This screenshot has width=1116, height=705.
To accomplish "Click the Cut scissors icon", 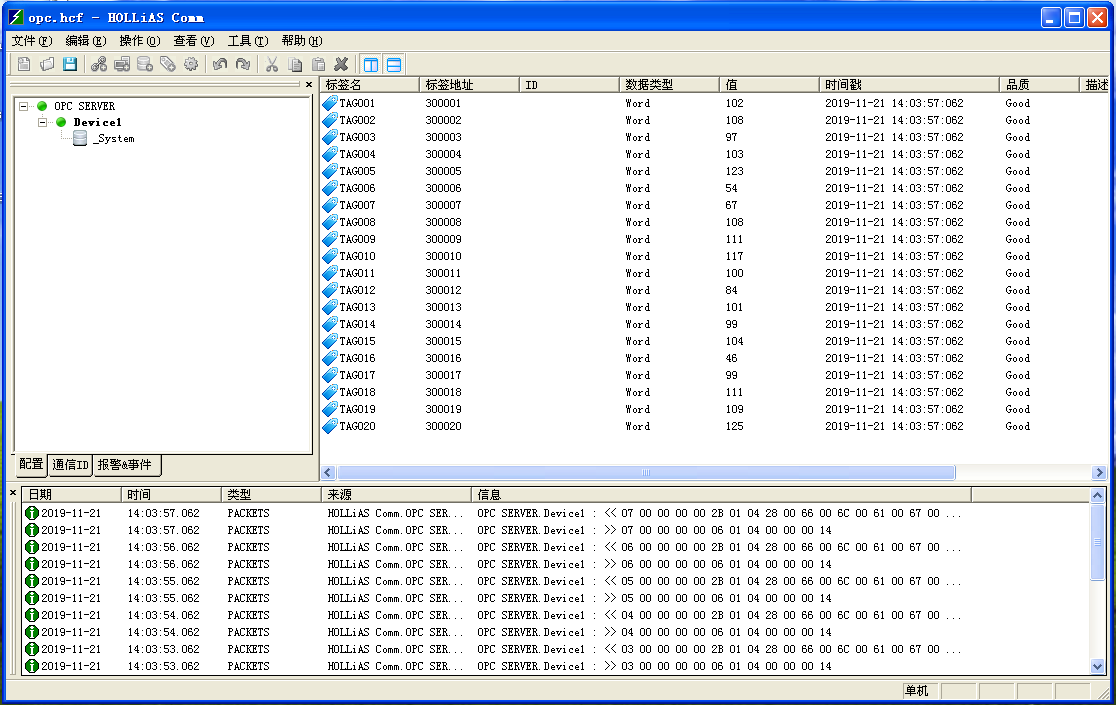I will tap(272, 64).
